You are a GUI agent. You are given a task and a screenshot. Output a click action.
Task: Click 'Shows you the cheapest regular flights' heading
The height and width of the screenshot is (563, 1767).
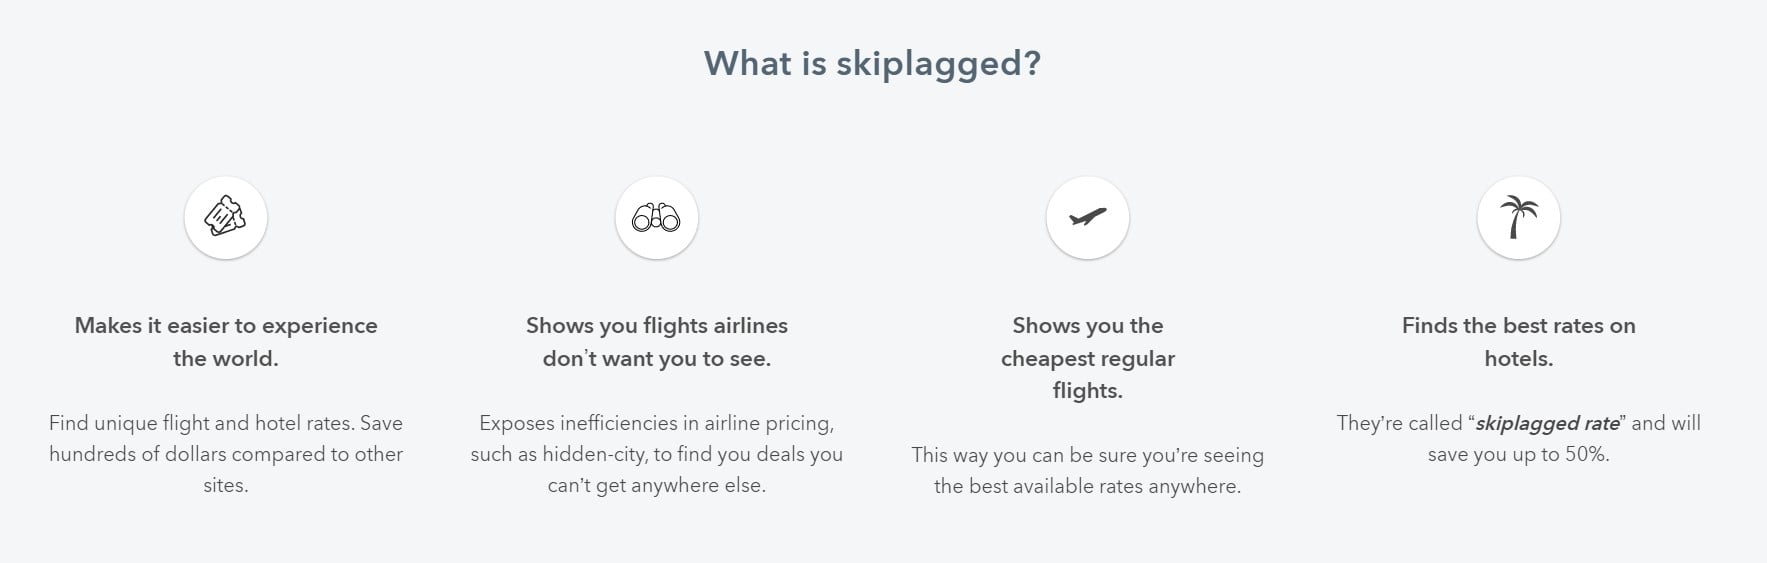(1088, 358)
